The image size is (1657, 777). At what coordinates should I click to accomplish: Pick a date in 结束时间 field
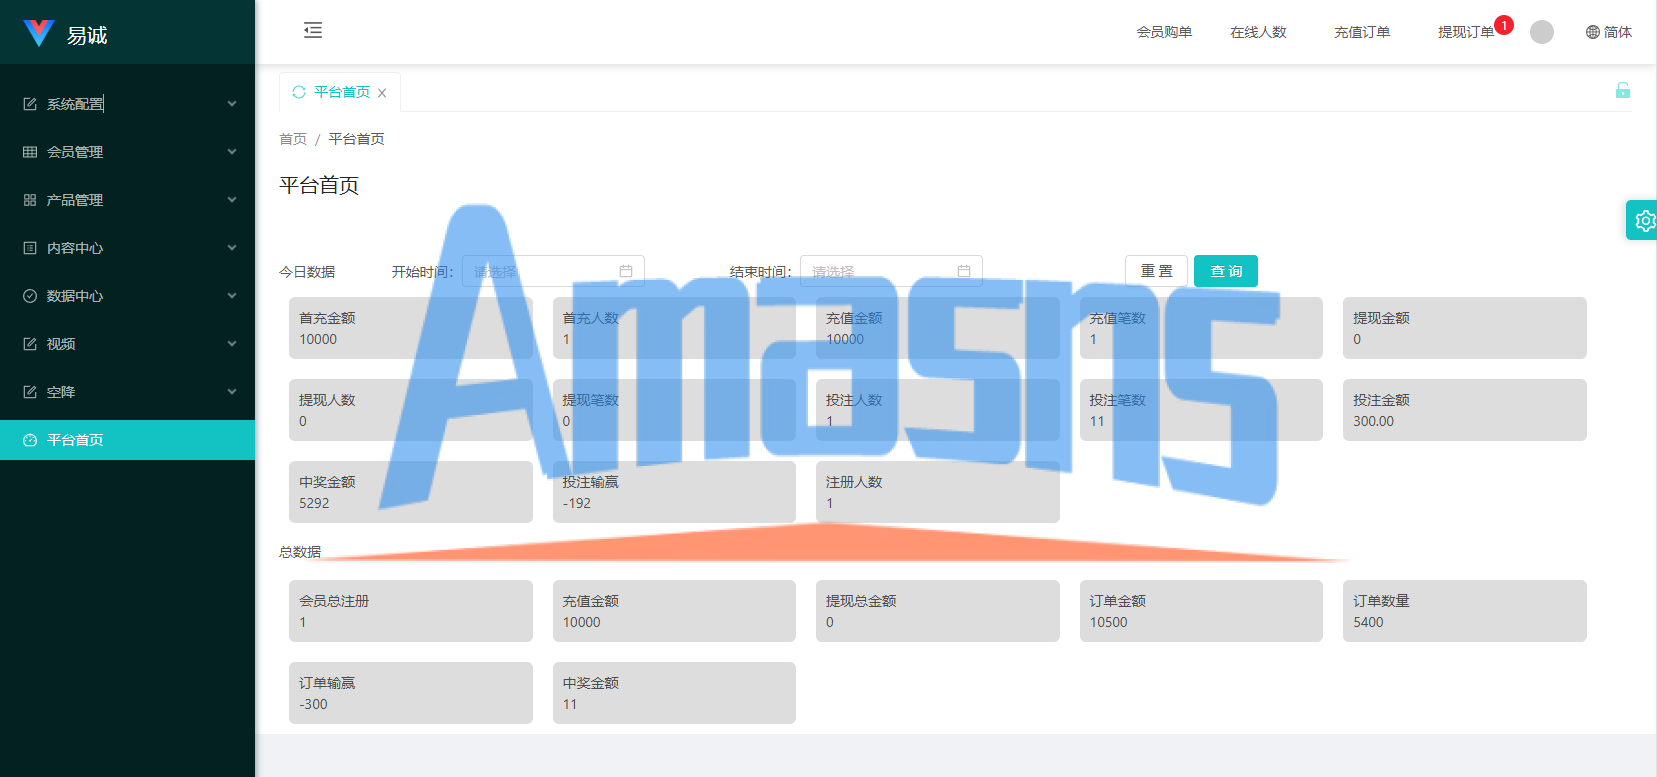tap(891, 271)
